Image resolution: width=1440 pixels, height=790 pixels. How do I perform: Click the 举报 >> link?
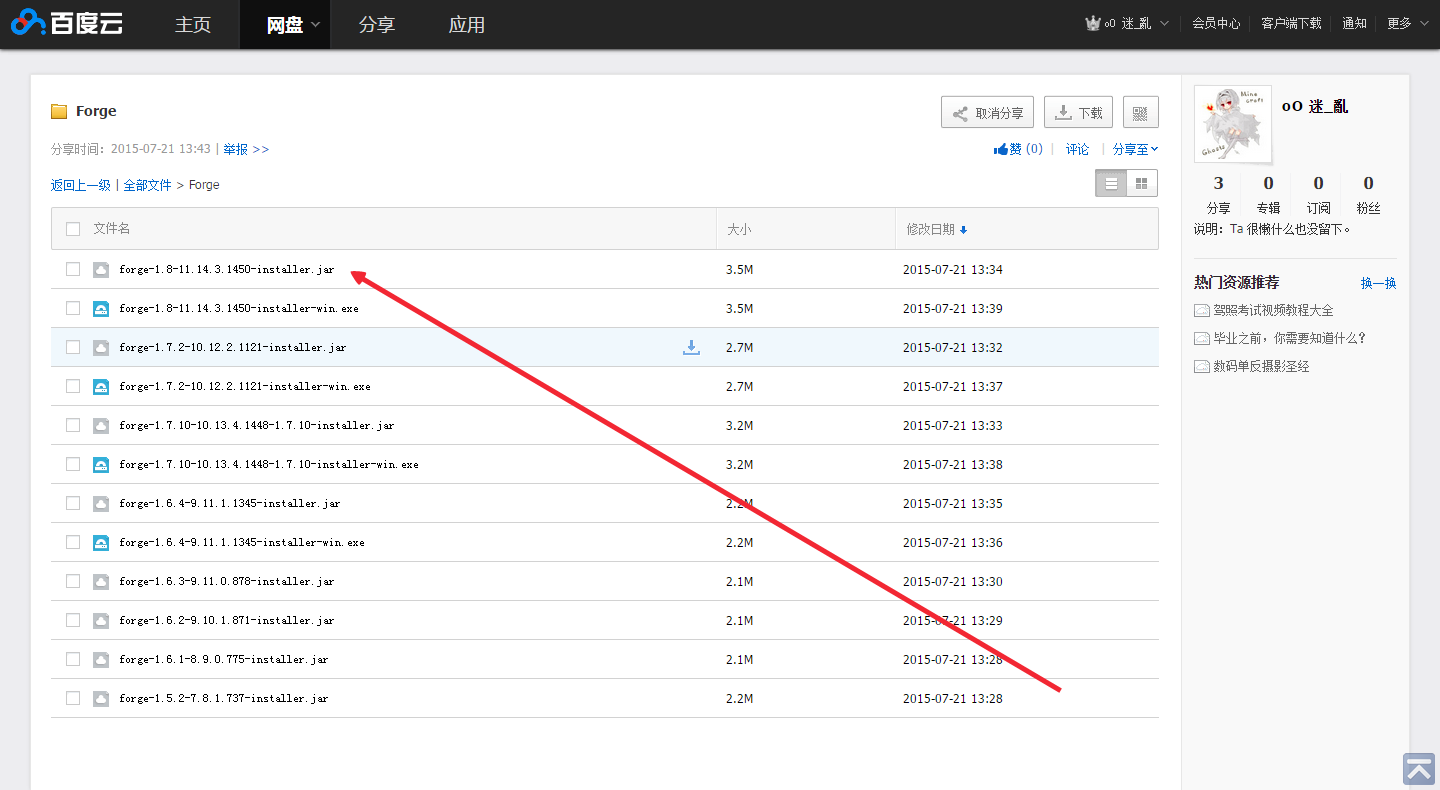[246, 149]
